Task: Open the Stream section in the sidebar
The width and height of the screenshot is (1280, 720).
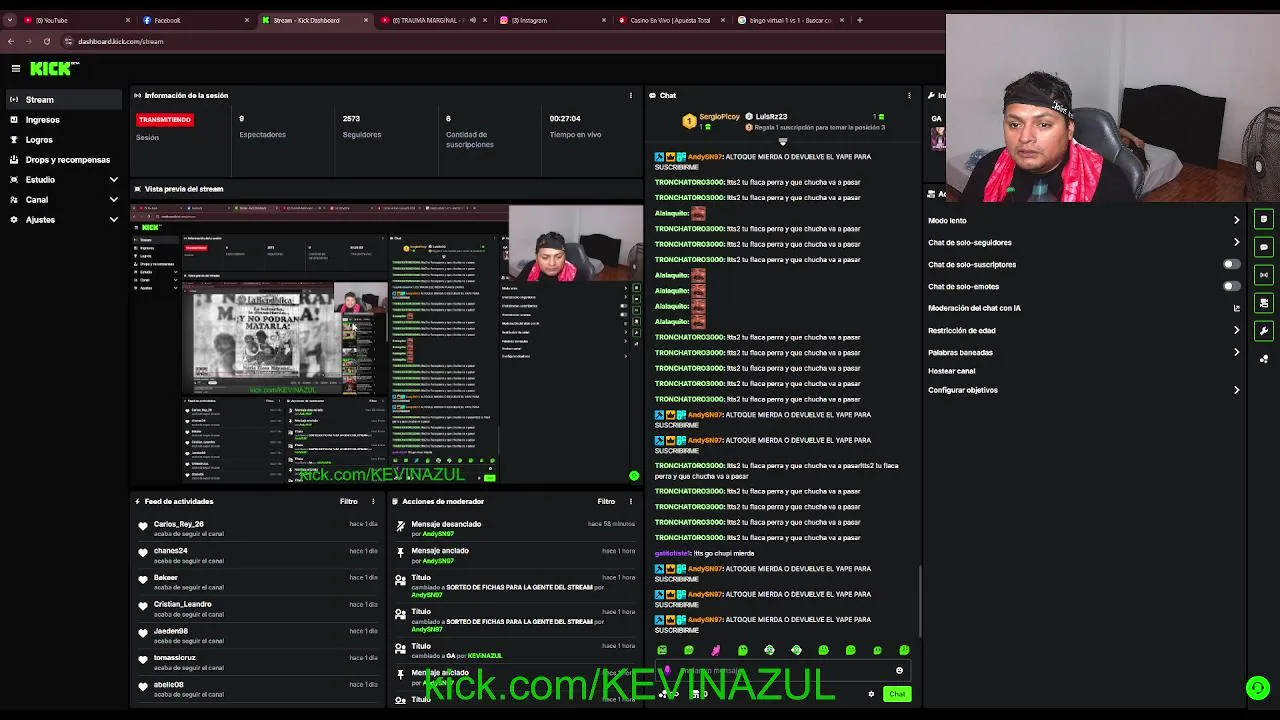Action: pos(63,99)
